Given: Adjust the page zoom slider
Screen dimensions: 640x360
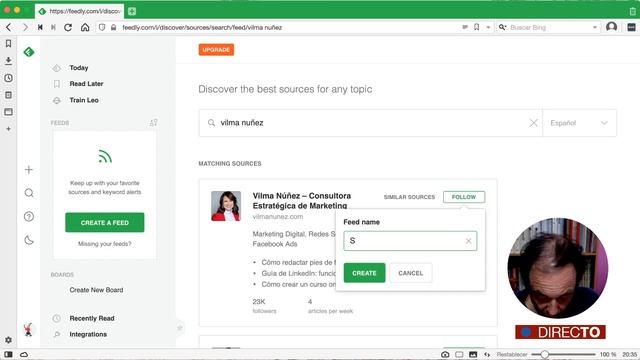Looking at the screenshot, I should [544, 354].
